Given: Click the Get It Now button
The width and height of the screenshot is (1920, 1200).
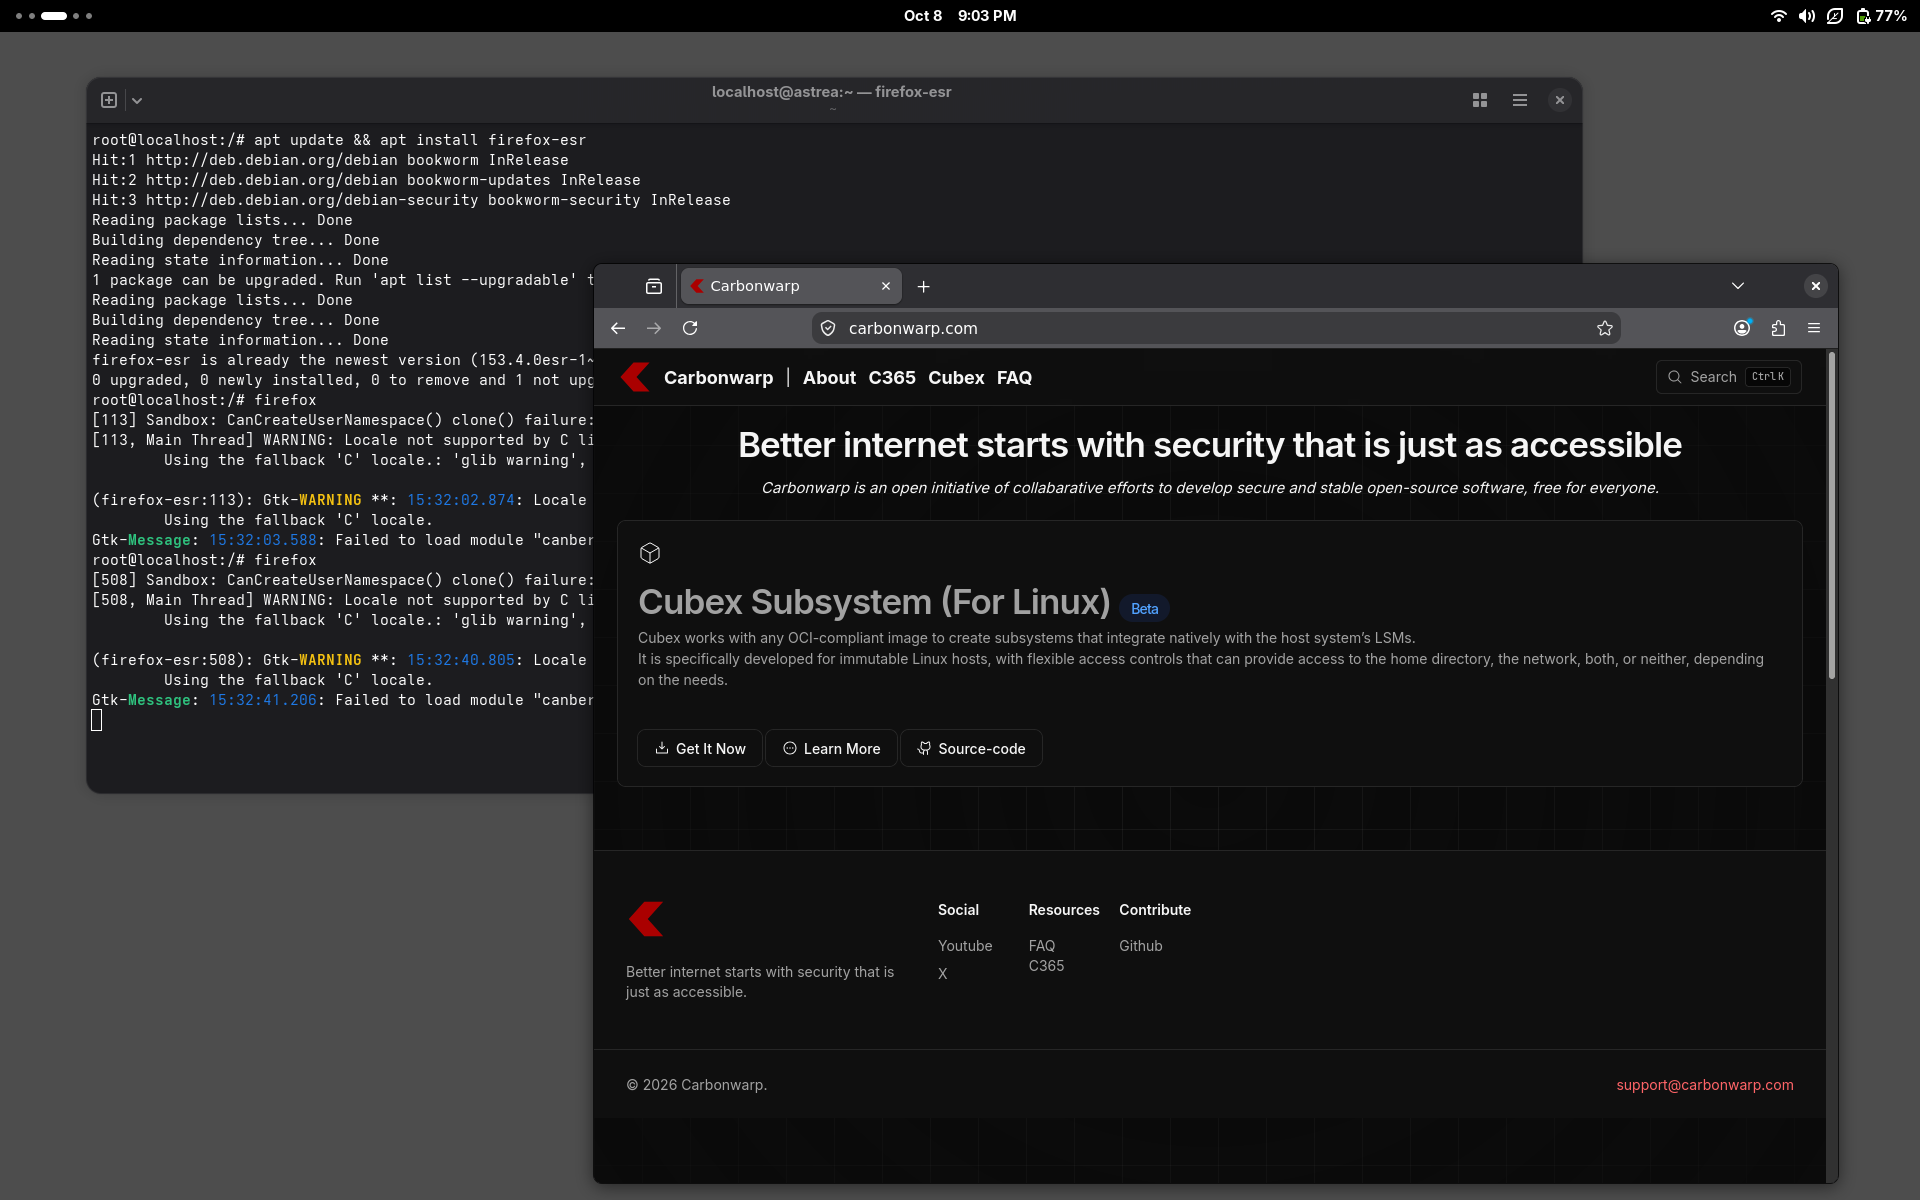Looking at the screenshot, I should click(700, 748).
